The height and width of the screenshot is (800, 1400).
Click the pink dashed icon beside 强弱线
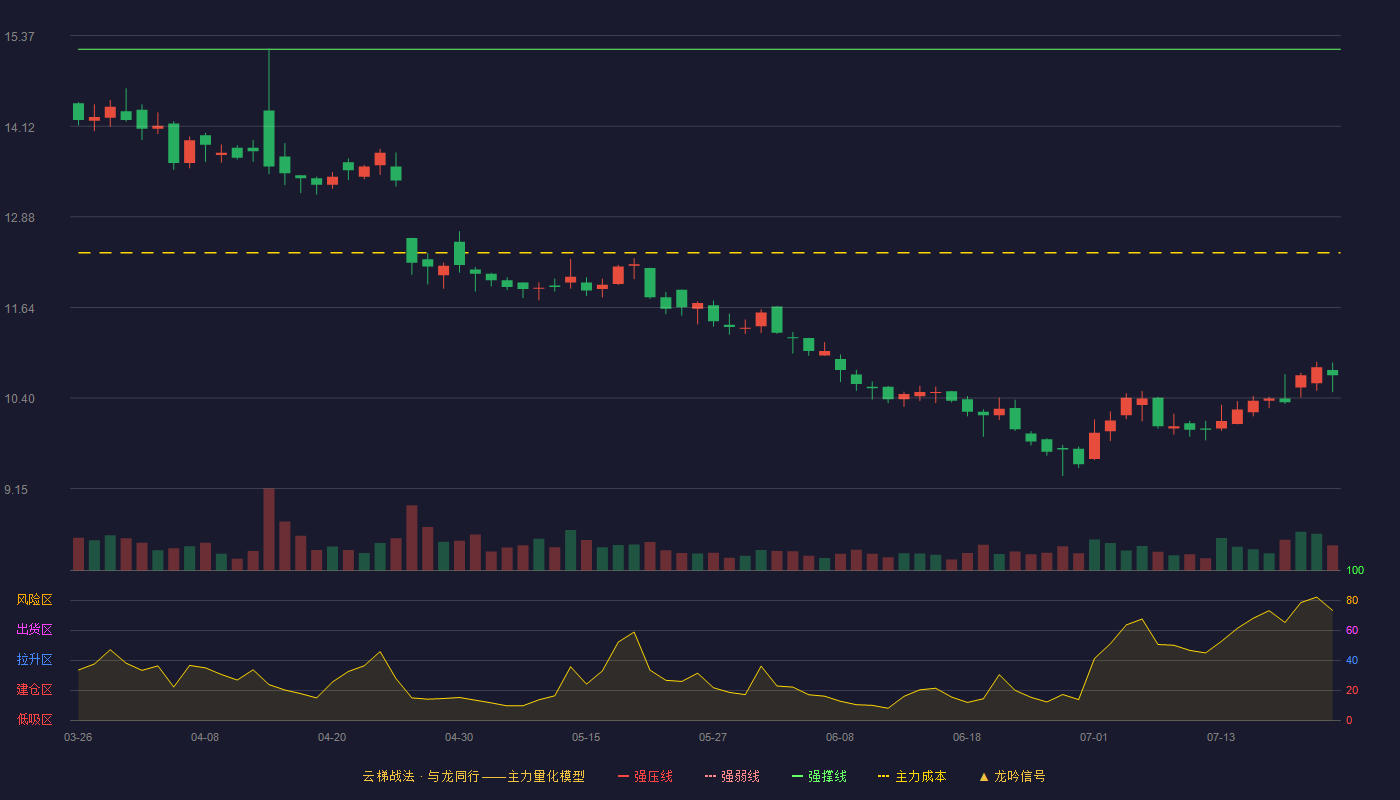click(711, 776)
